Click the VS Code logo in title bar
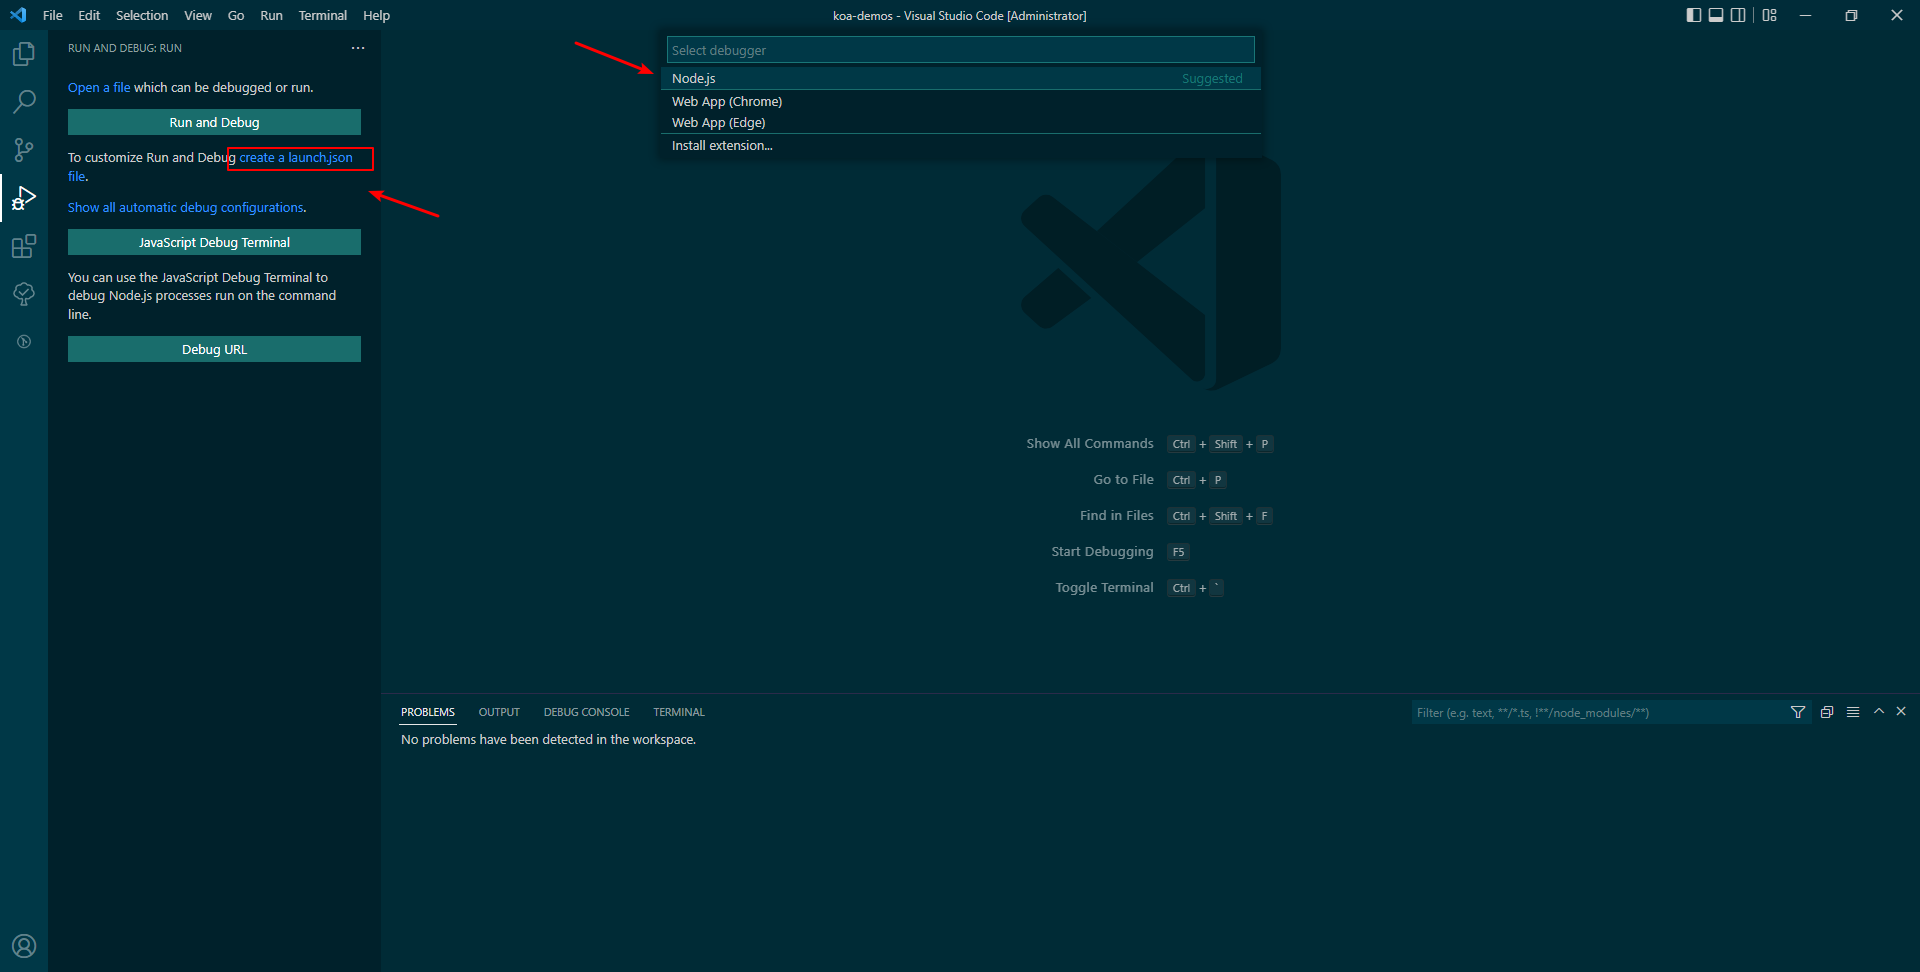The width and height of the screenshot is (1920, 972). pyautogui.click(x=18, y=15)
